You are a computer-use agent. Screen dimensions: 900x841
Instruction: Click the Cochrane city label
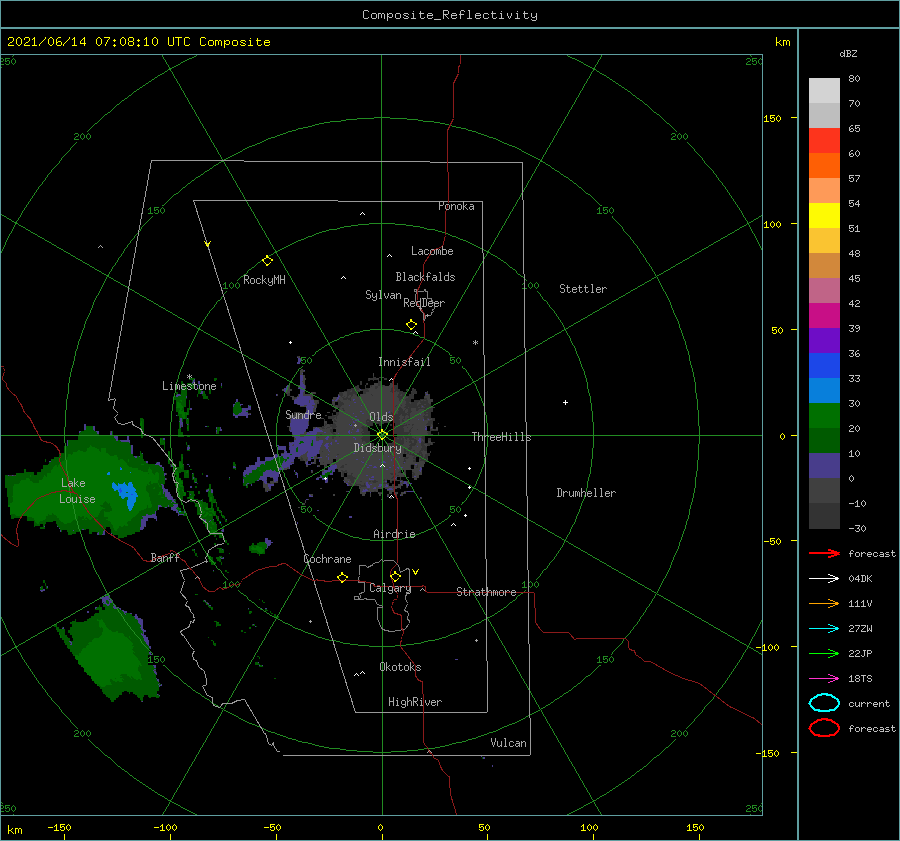tap(327, 559)
